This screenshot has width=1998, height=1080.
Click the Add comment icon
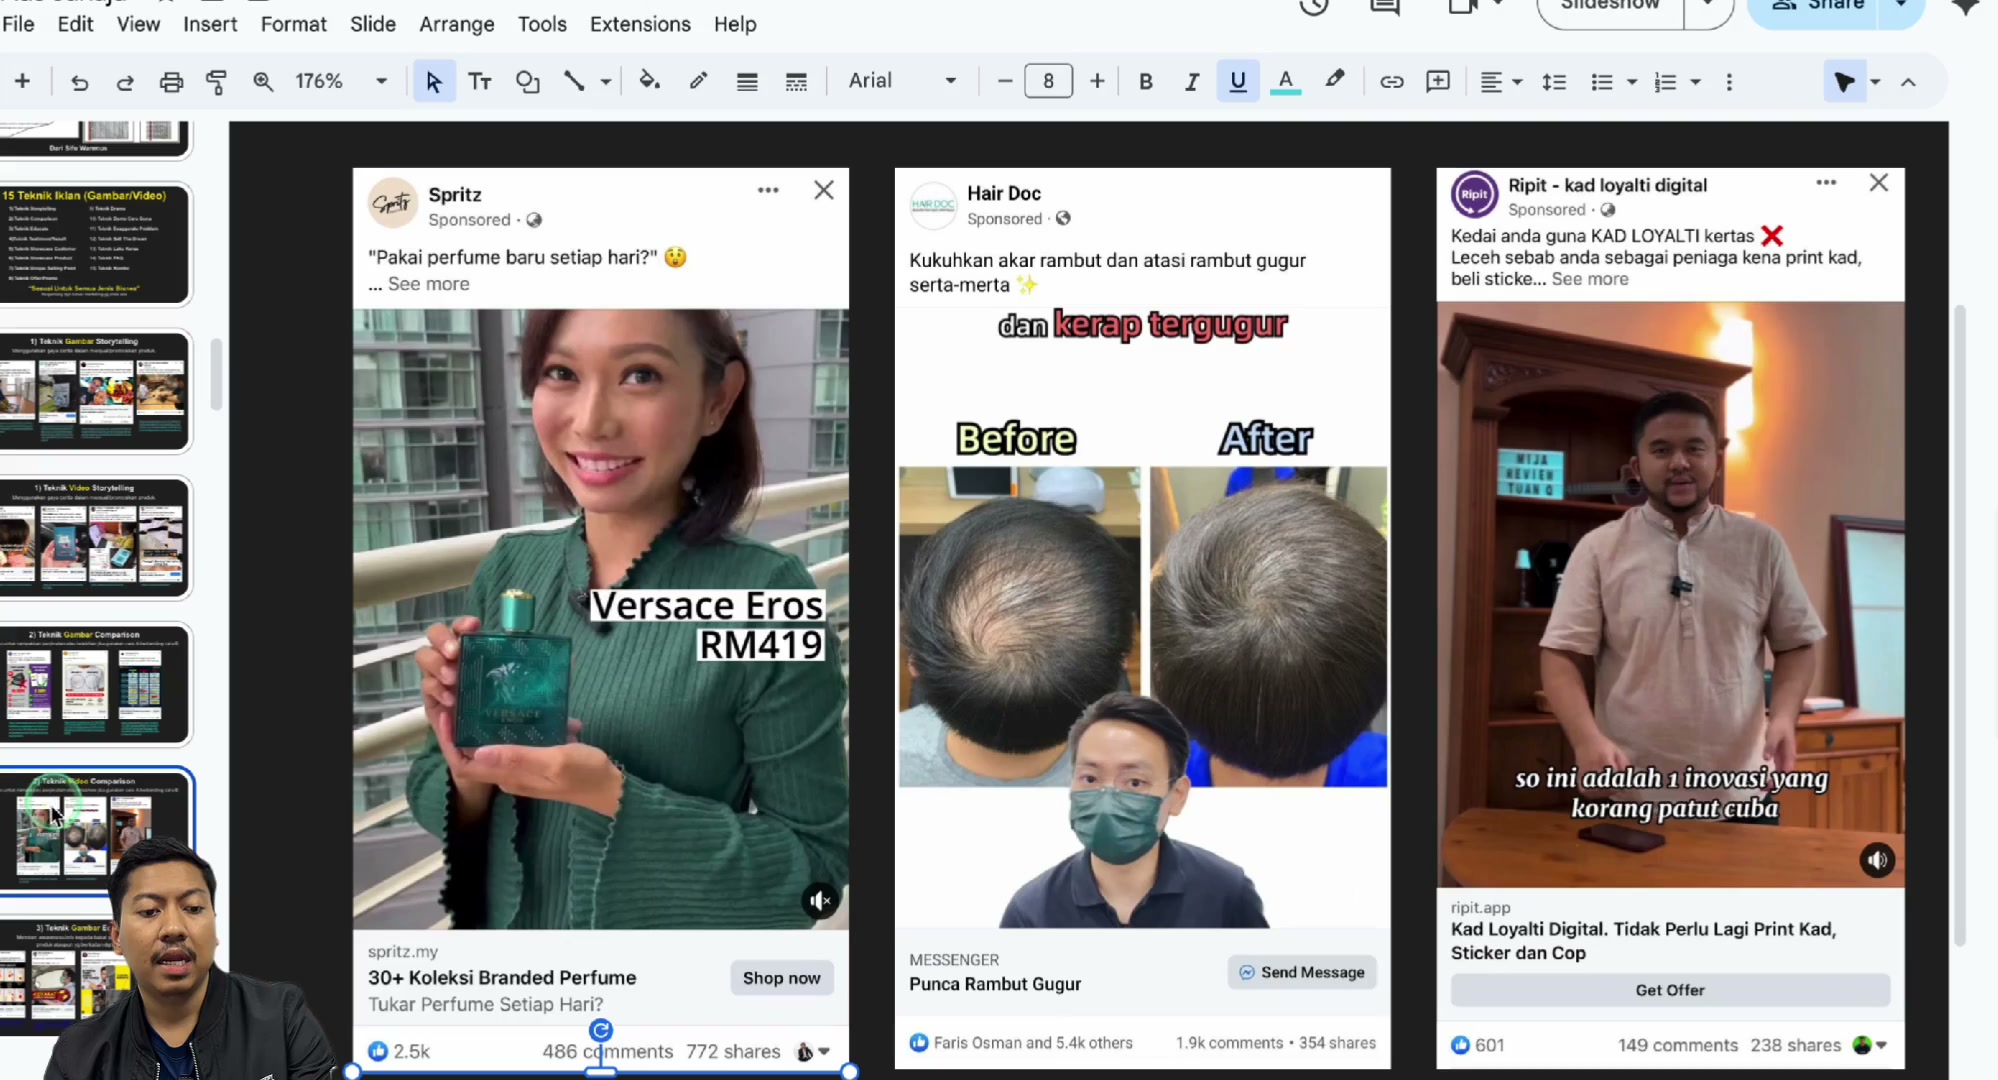(1438, 82)
